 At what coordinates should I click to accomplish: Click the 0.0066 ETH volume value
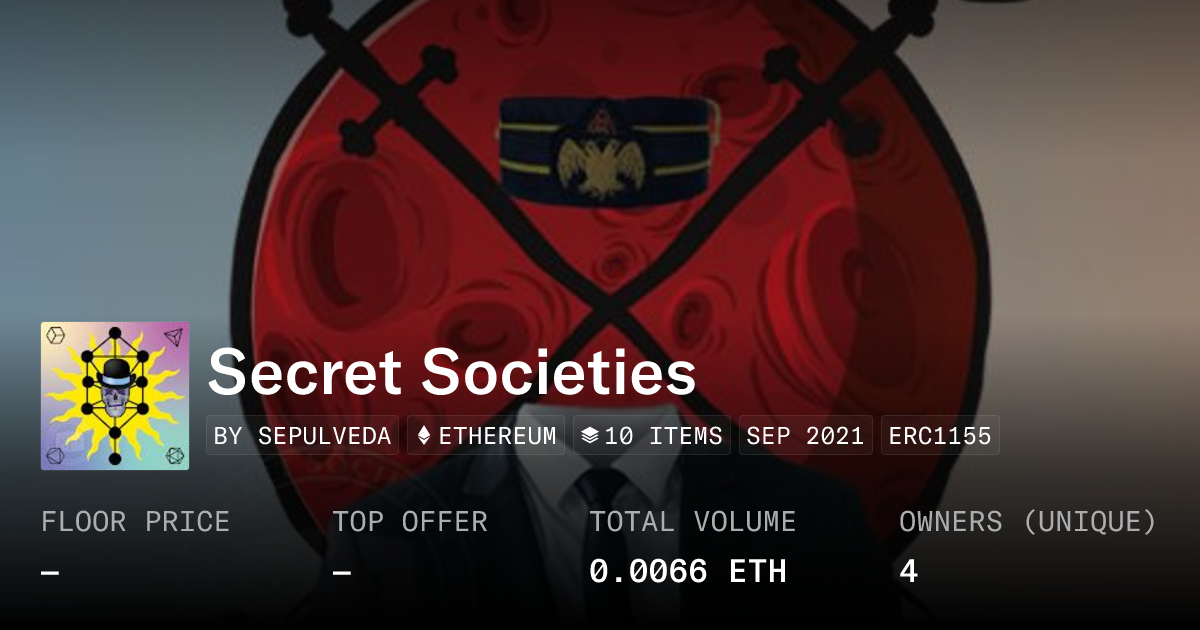click(x=687, y=572)
